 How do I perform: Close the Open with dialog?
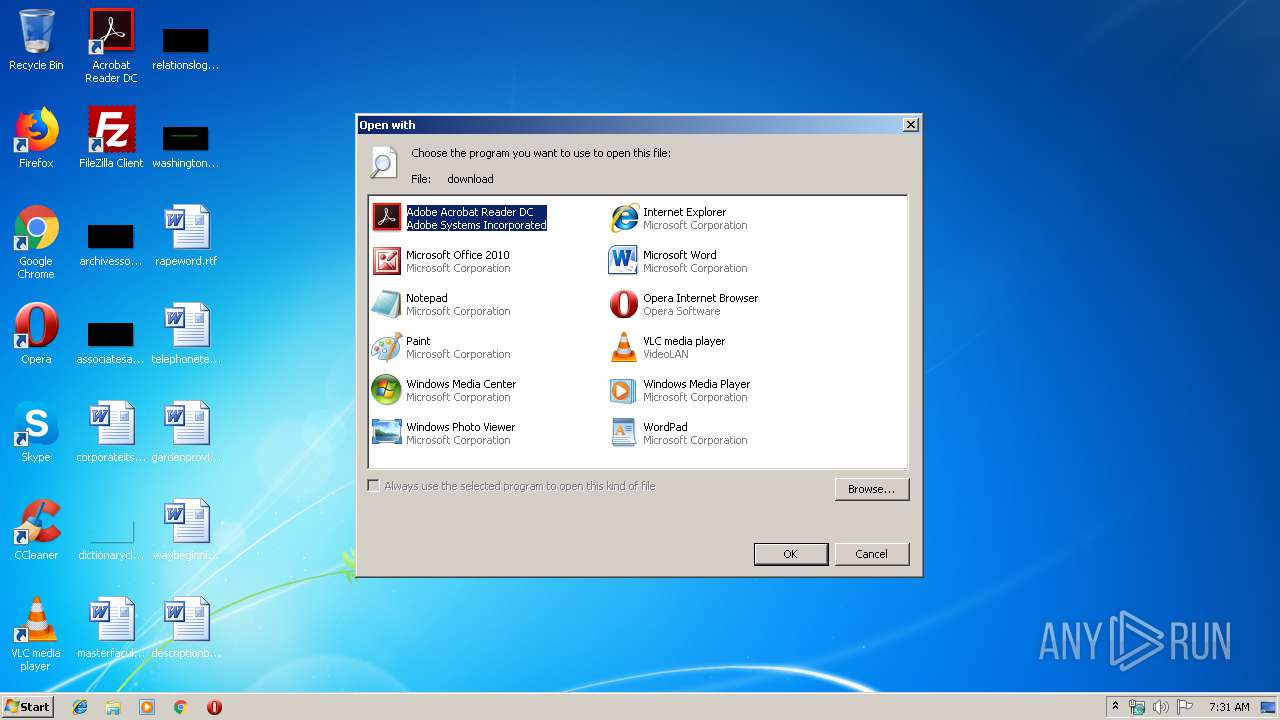910,125
